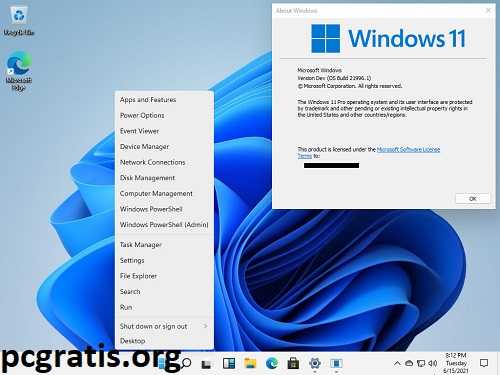Open the taskbar clock and date
The width and height of the screenshot is (500, 375).
coord(456,363)
